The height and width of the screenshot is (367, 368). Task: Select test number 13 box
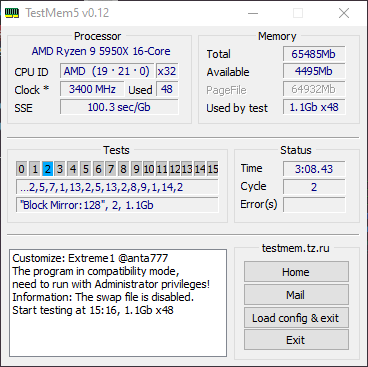(187, 169)
